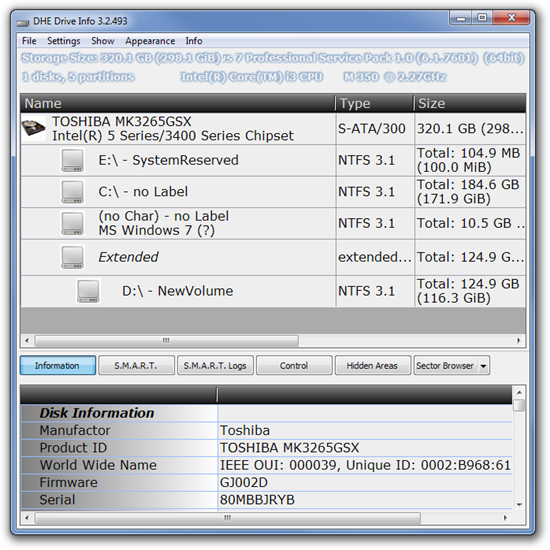This screenshot has height=550, width=550.
Task: Open the File menu
Action: pyautogui.click(x=29, y=41)
